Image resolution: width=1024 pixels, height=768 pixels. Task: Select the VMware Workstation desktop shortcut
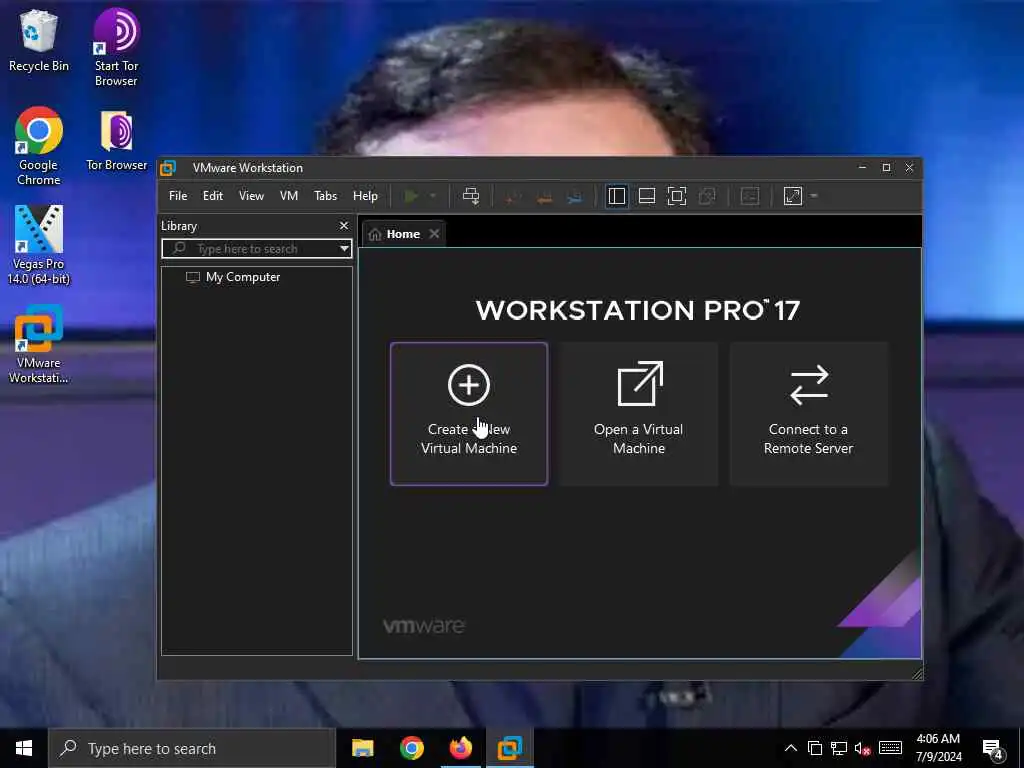39,344
